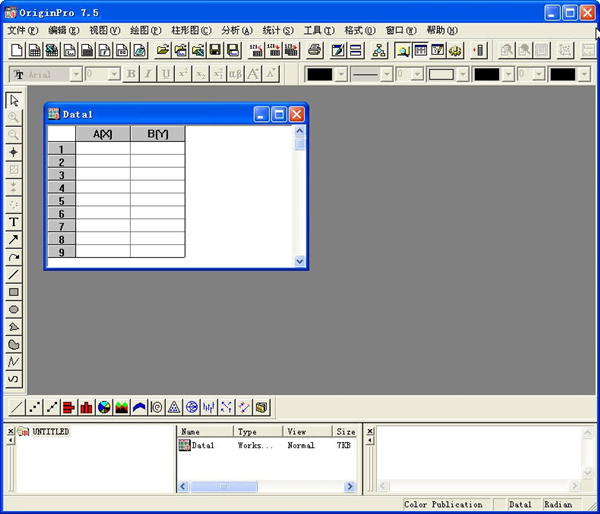The image size is (600, 514).
Task: Select the Polygon drawing tool
Action: point(14,327)
